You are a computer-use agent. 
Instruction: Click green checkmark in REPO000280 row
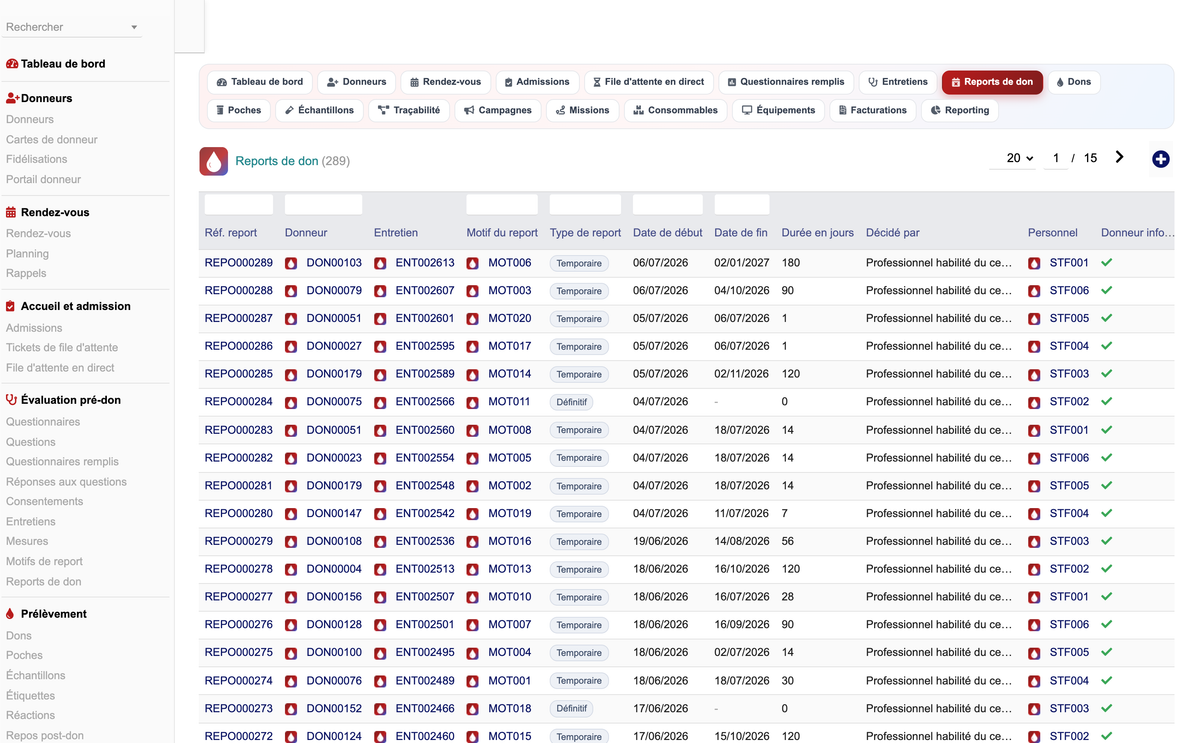1107,513
